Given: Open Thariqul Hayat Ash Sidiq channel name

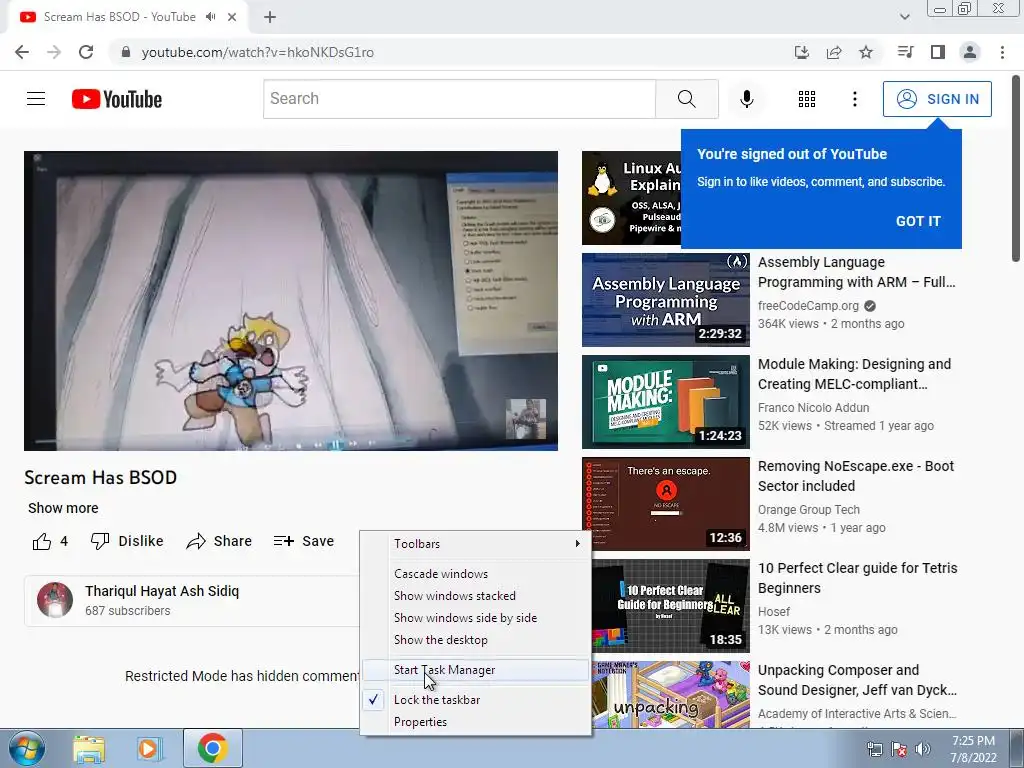Looking at the screenshot, I should point(162,591).
